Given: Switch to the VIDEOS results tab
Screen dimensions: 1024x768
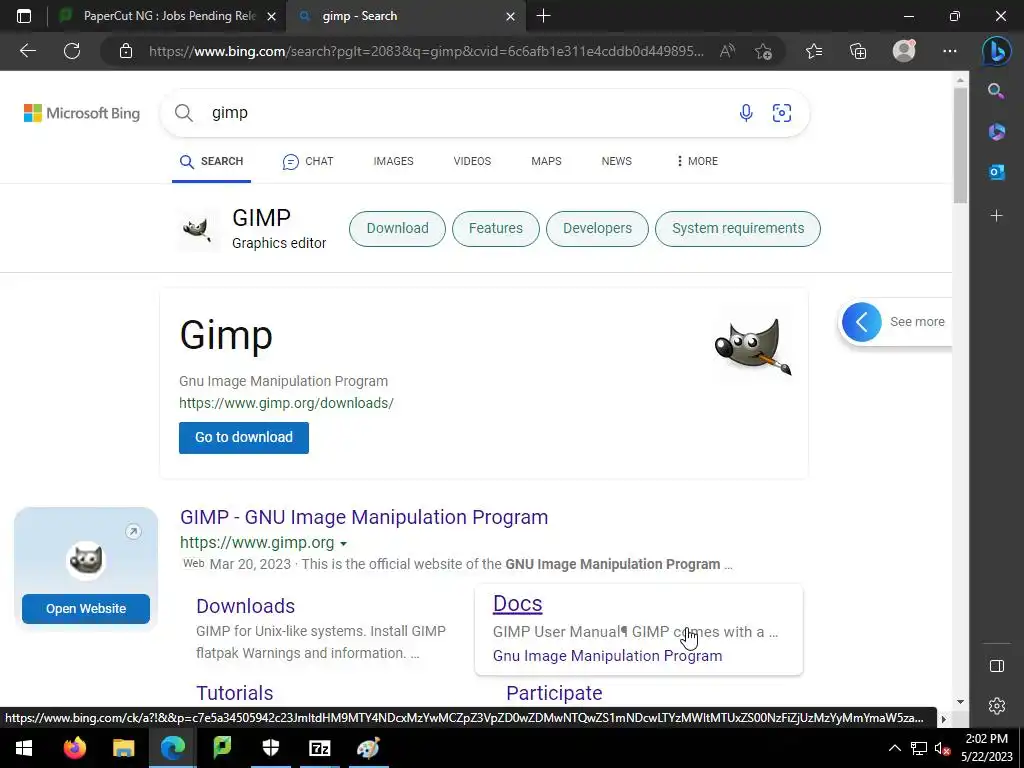Looking at the screenshot, I should 472,161.
